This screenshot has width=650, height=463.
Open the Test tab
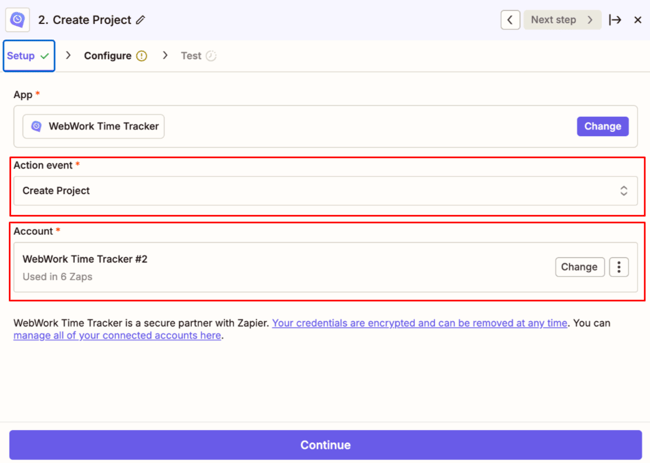198,56
